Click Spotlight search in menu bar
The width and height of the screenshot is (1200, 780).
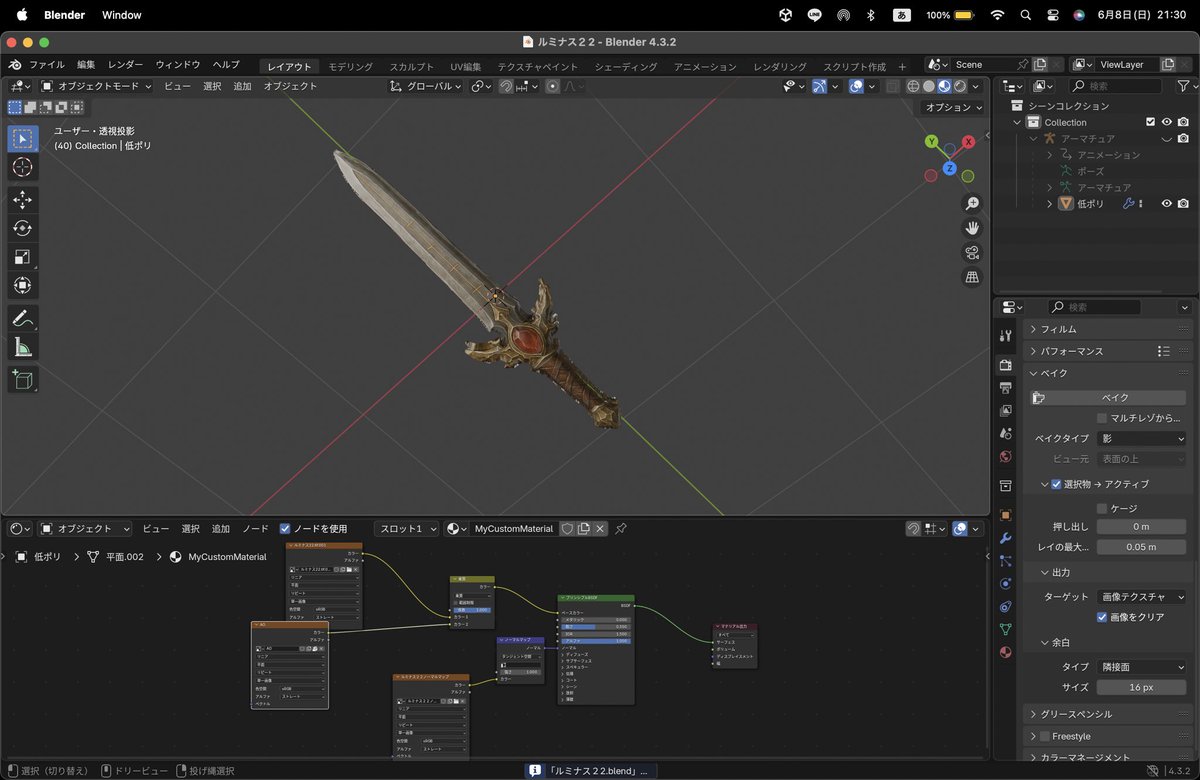1025,15
